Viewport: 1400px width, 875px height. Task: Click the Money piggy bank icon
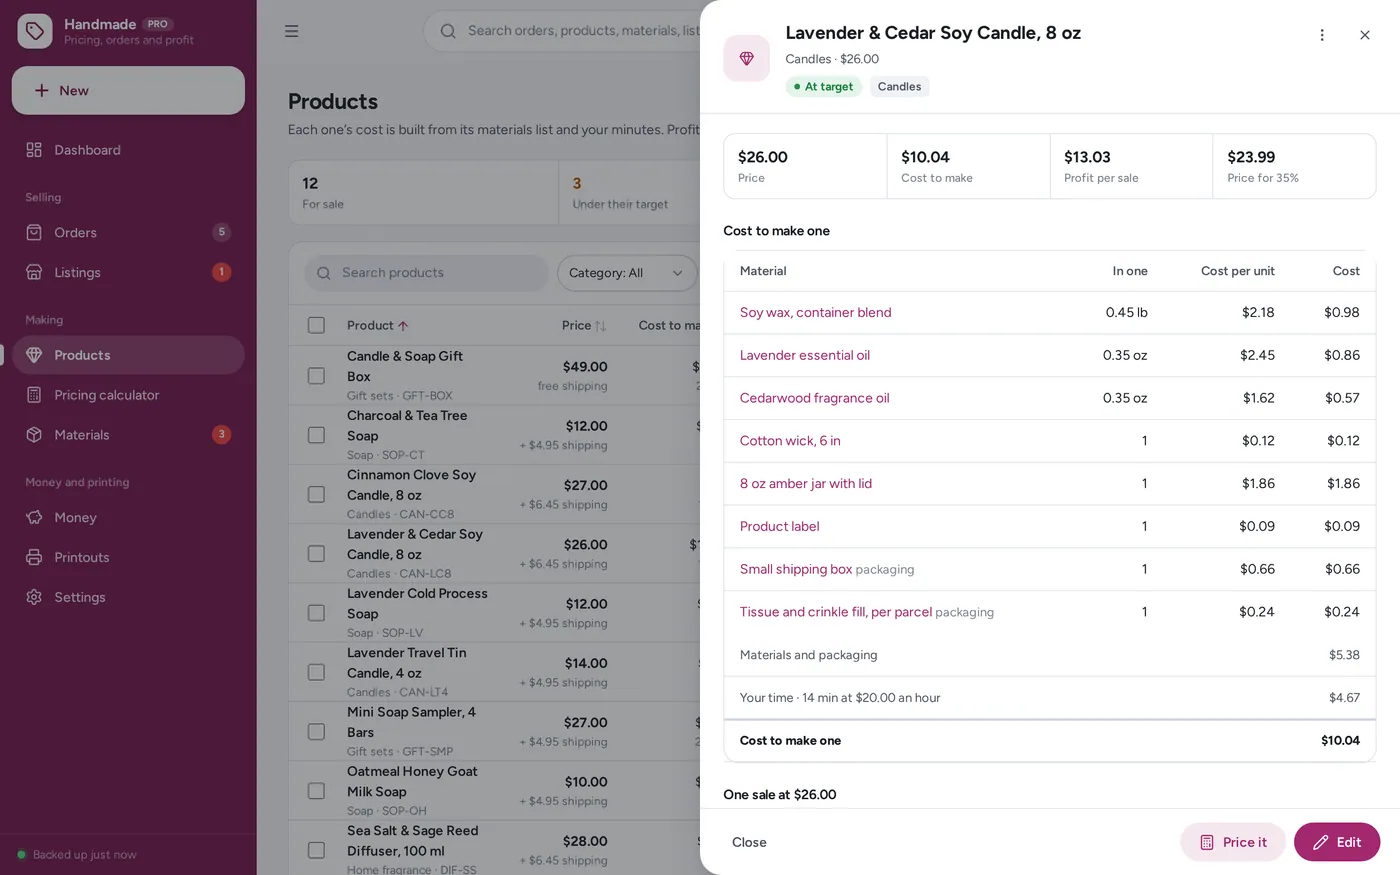(x=34, y=517)
